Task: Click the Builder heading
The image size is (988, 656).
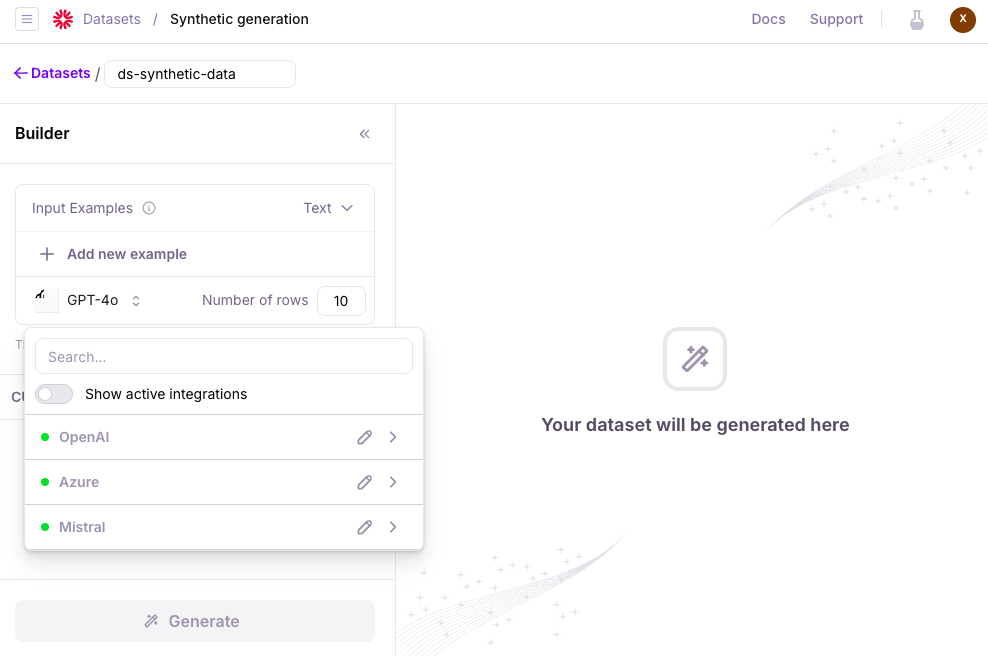Action: tap(42, 134)
